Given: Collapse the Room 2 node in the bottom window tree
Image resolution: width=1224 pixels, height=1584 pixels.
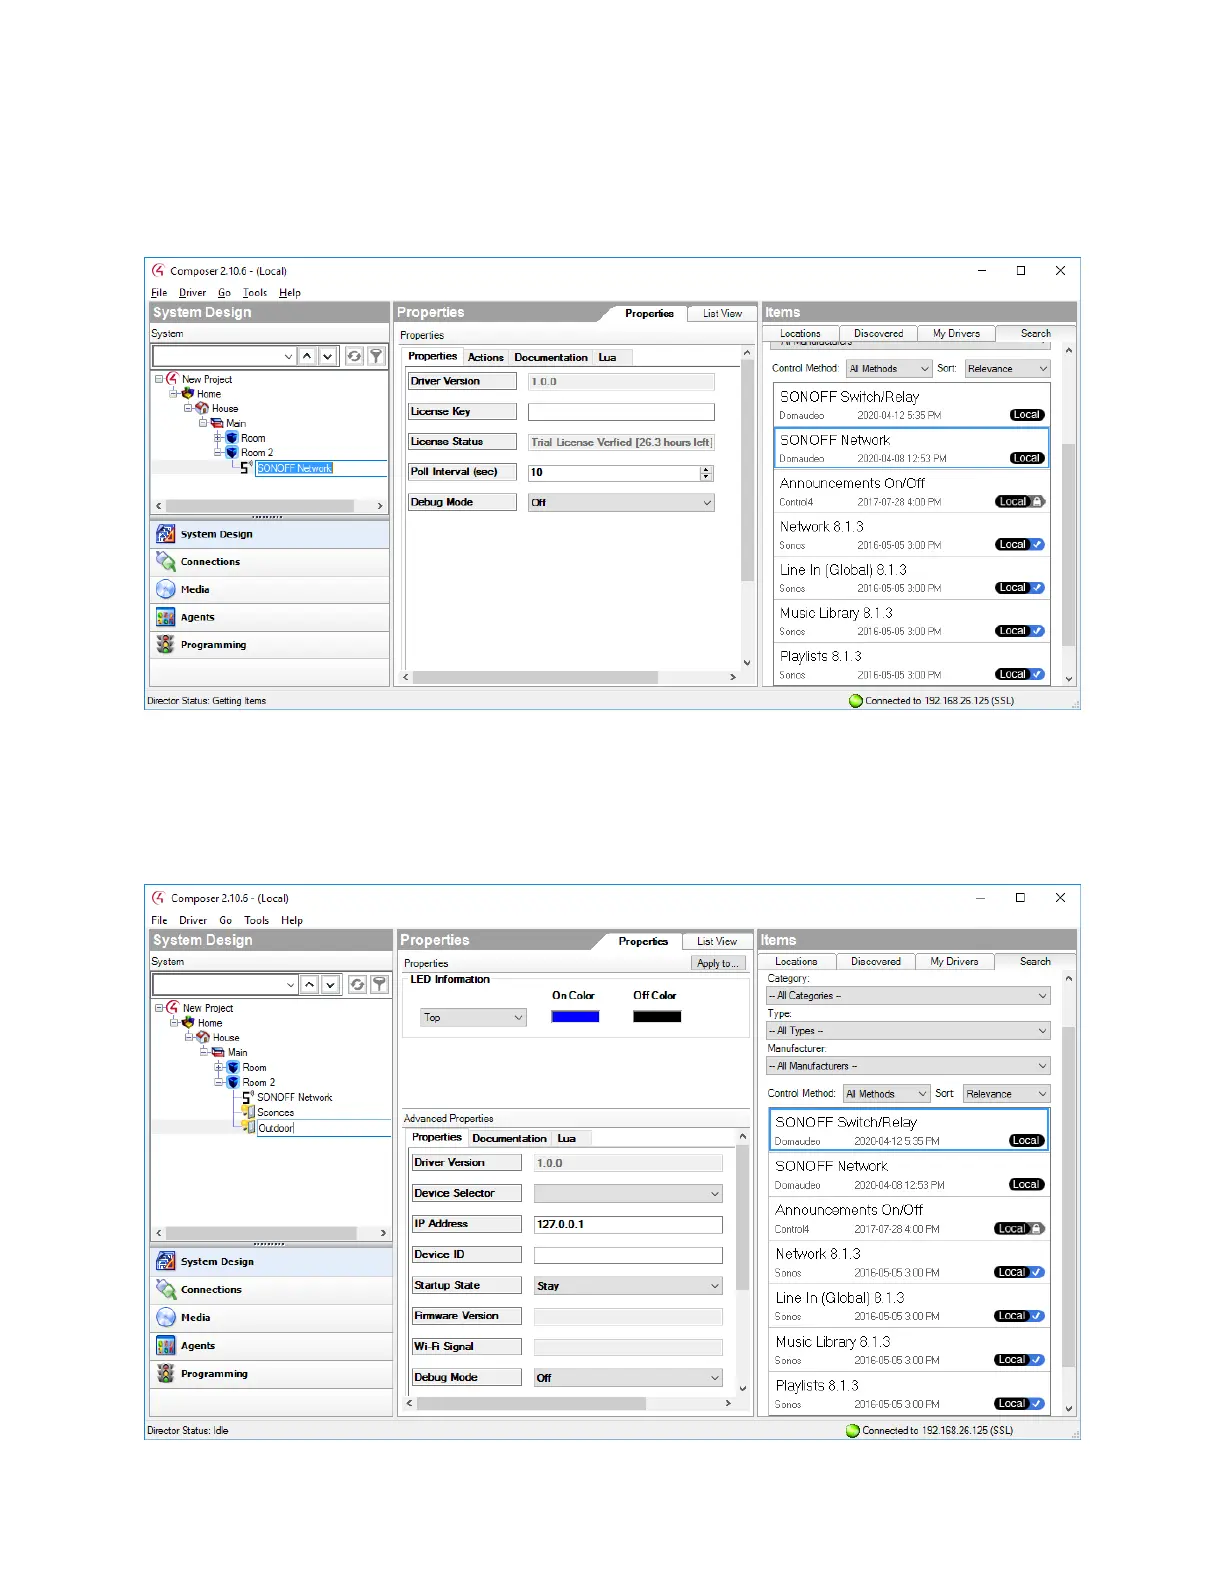Looking at the screenshot, I should click(x=219, y=1082).
